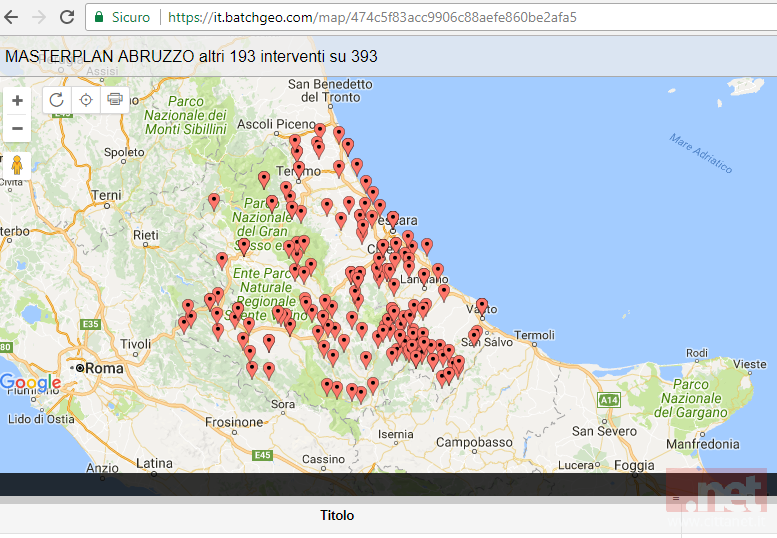This screenshot has width=777, height=538.
Task: Click the Rieti city label
Action: (146, 235)
